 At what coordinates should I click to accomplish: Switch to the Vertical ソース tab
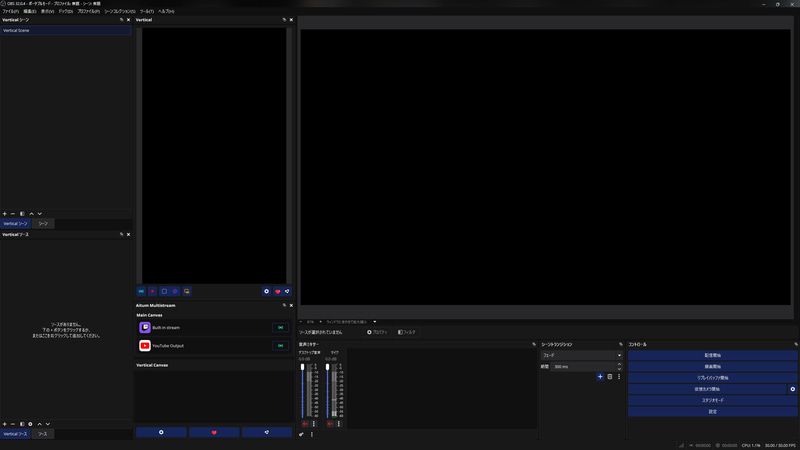click(x=15, y=434)
